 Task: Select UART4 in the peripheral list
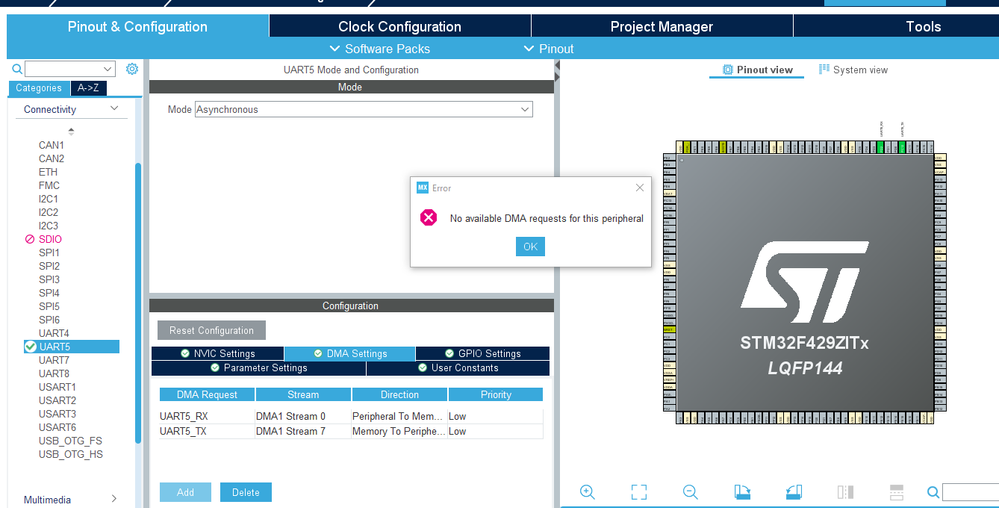[x=54, y=333]
